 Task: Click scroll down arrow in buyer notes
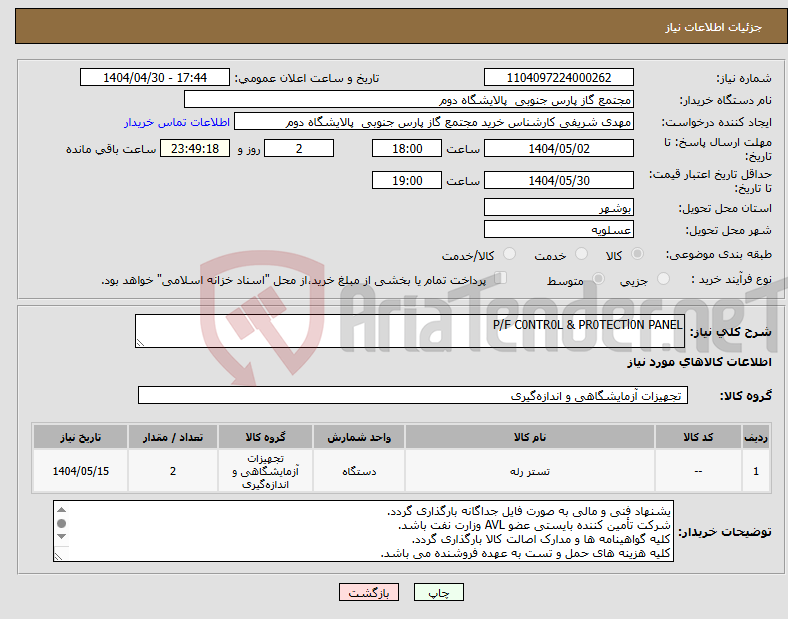pos(61,537)
